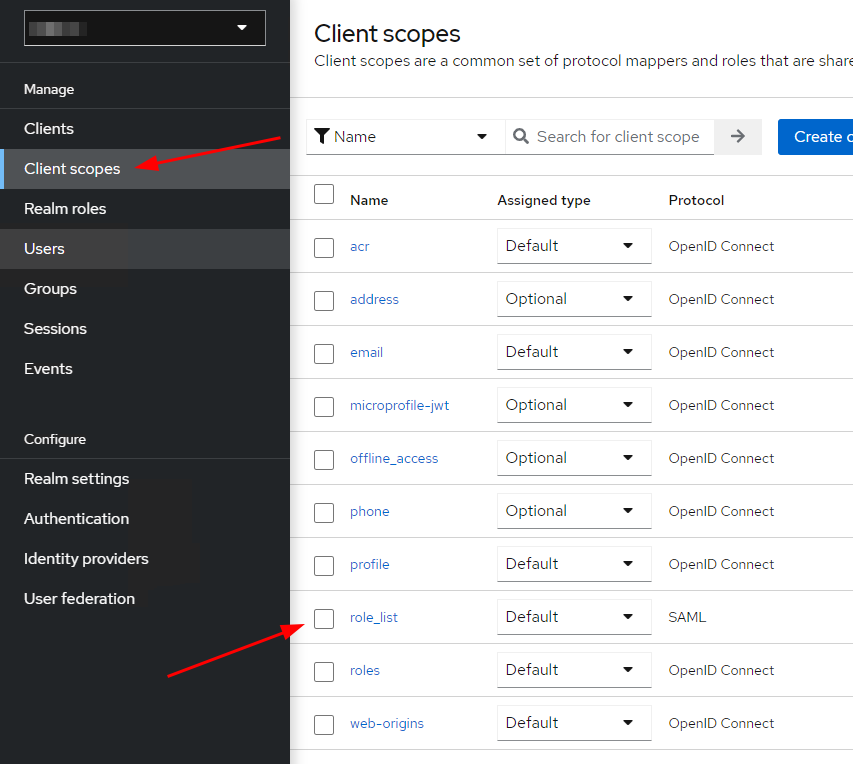Image resolution: width=853 pixels, height=764 pixels.
Task: Open assigned type dropdown for email
Action: pyautogui.click(x=573, y=352)
